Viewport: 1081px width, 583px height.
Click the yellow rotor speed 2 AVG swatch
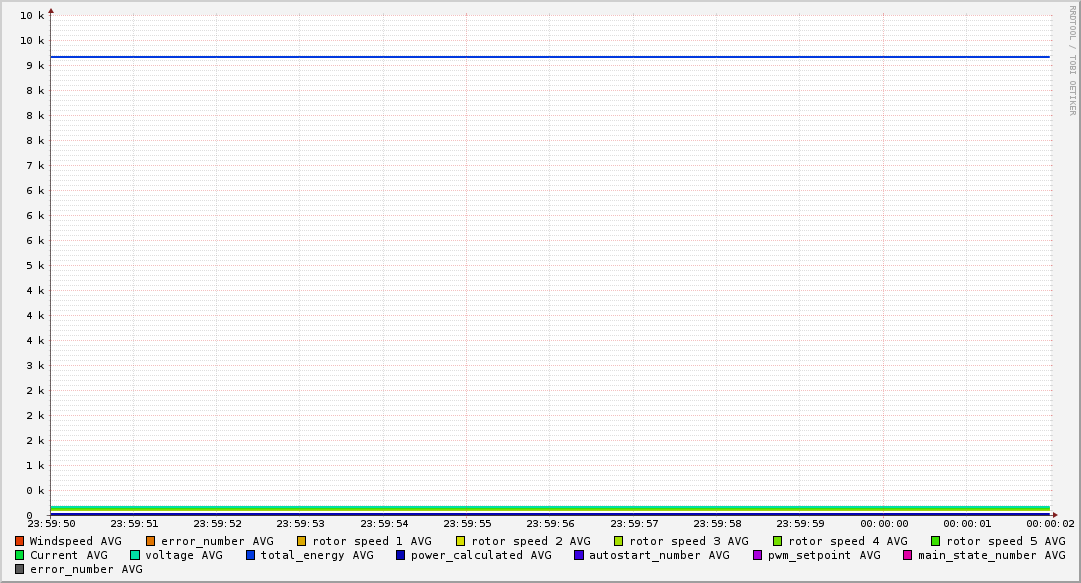tap(461, 541)
